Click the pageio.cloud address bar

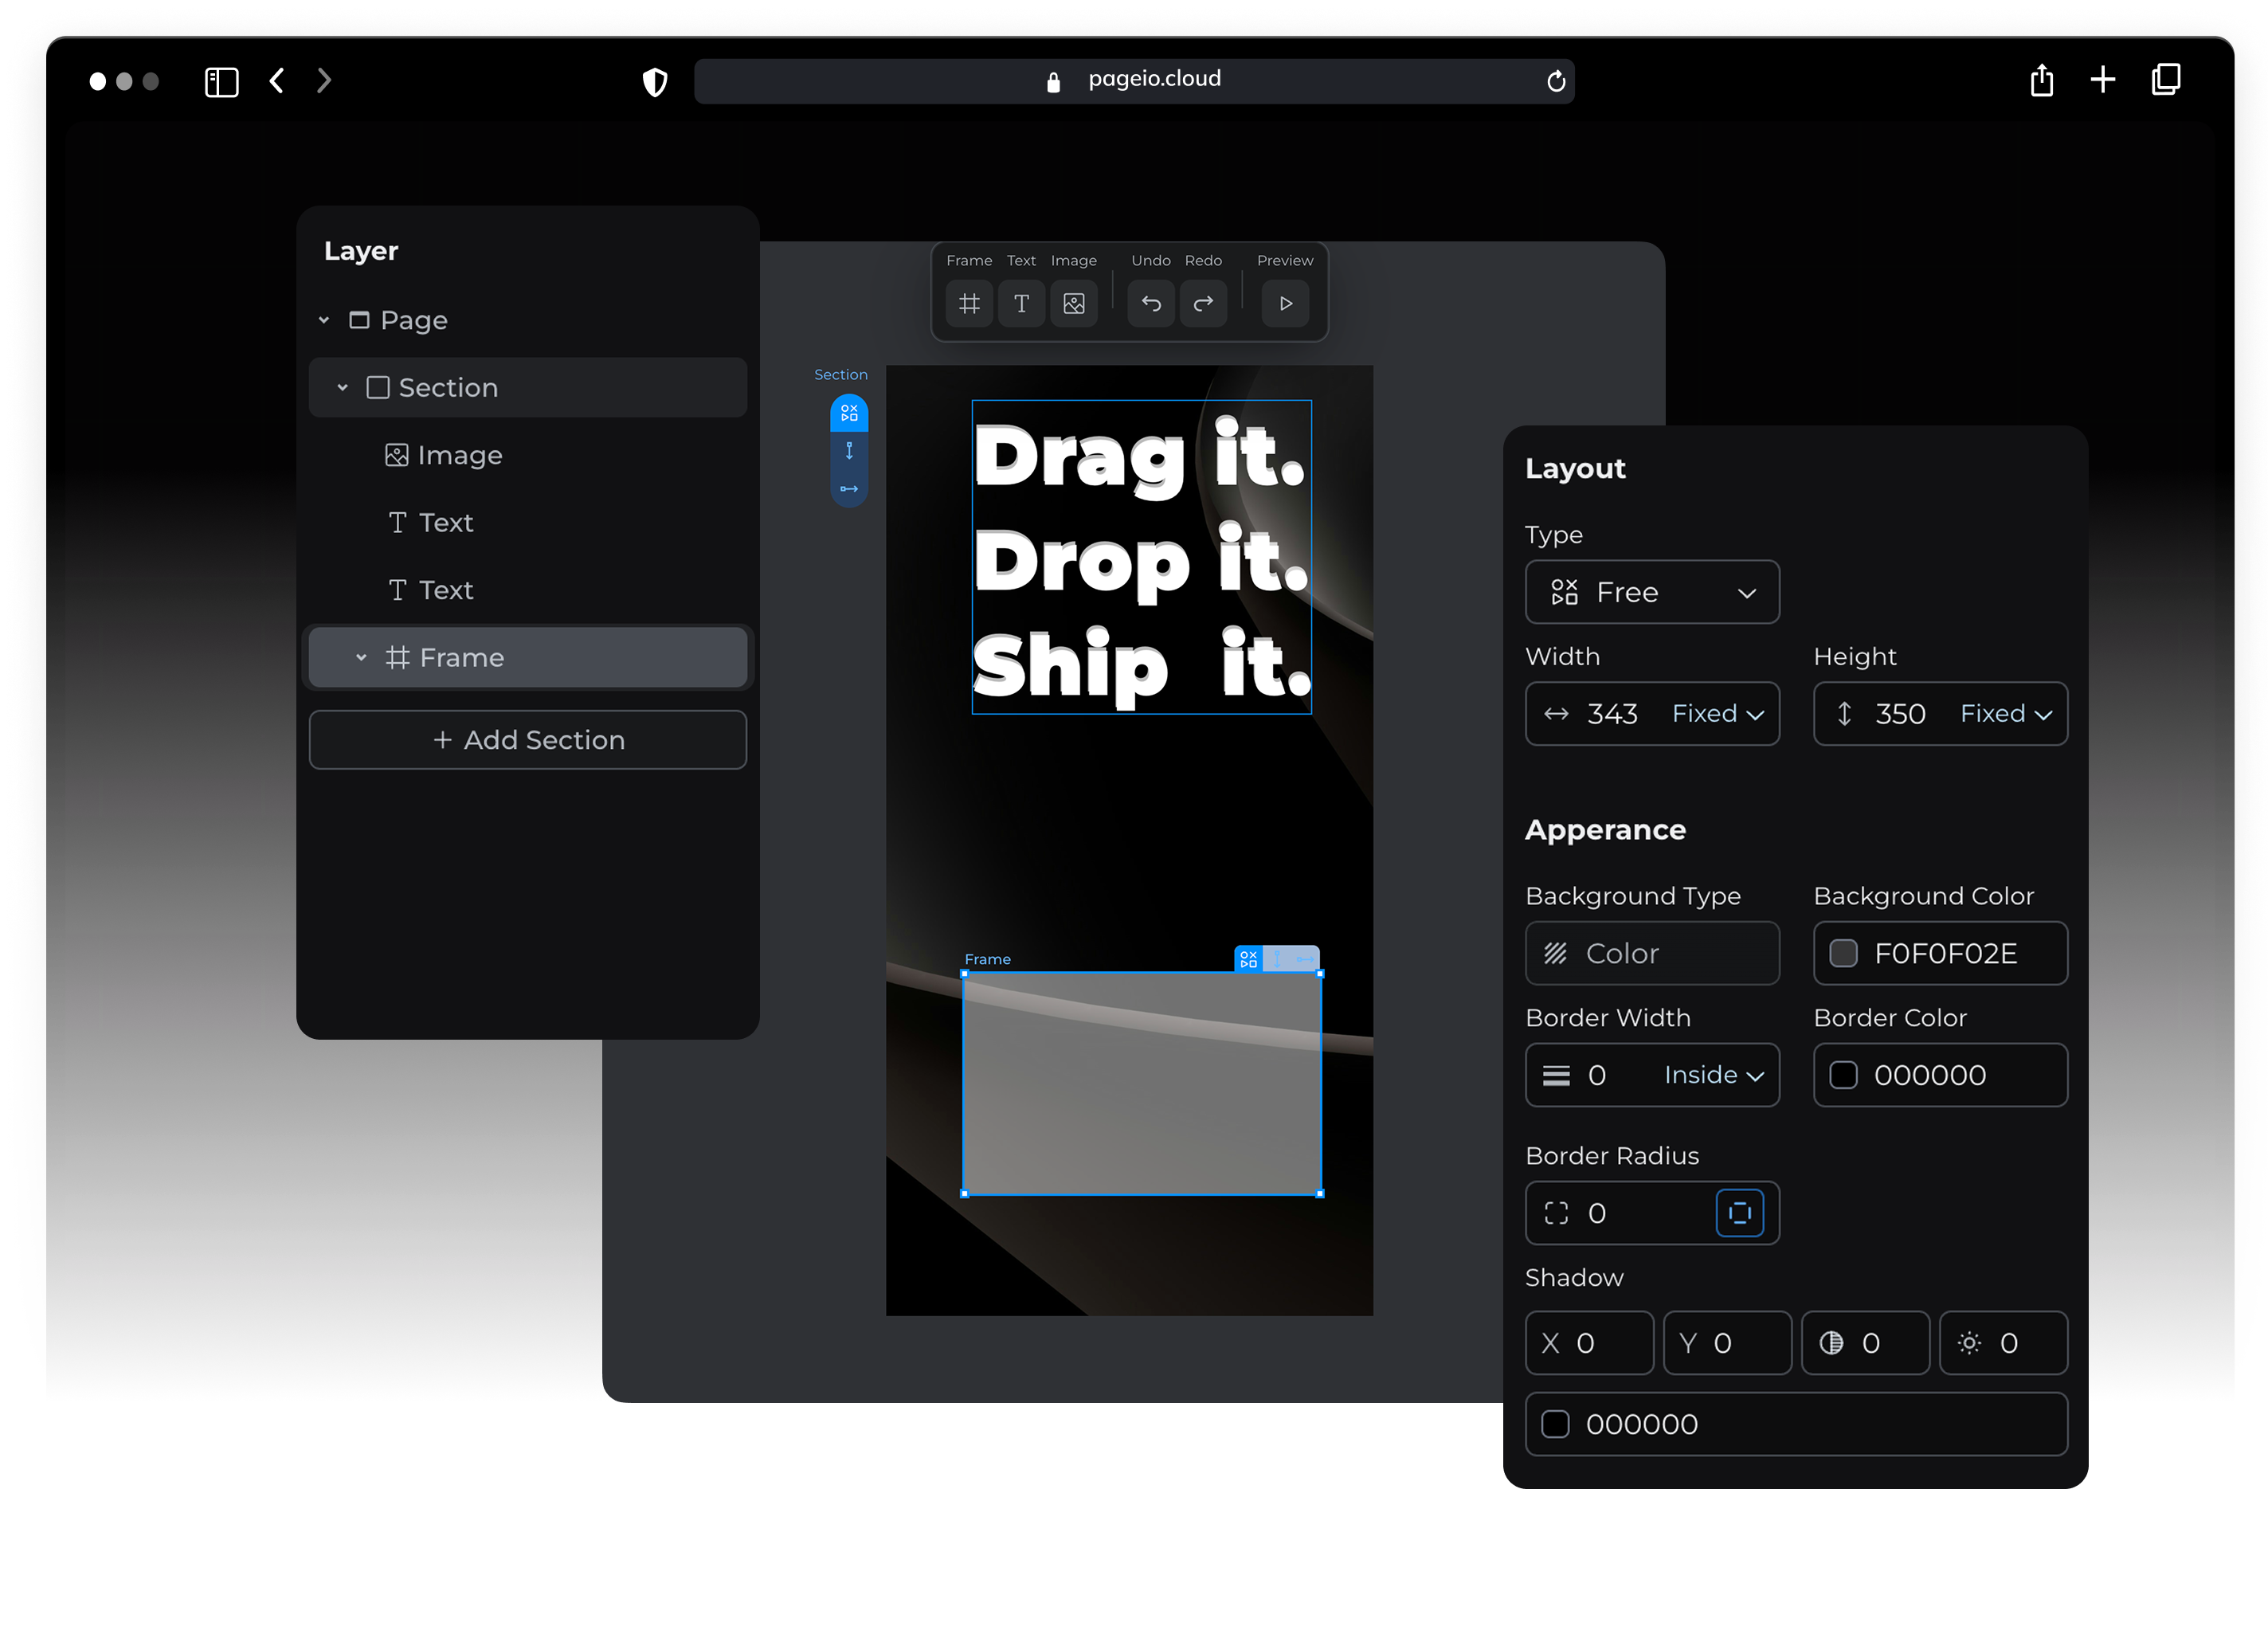point(1134,80)
